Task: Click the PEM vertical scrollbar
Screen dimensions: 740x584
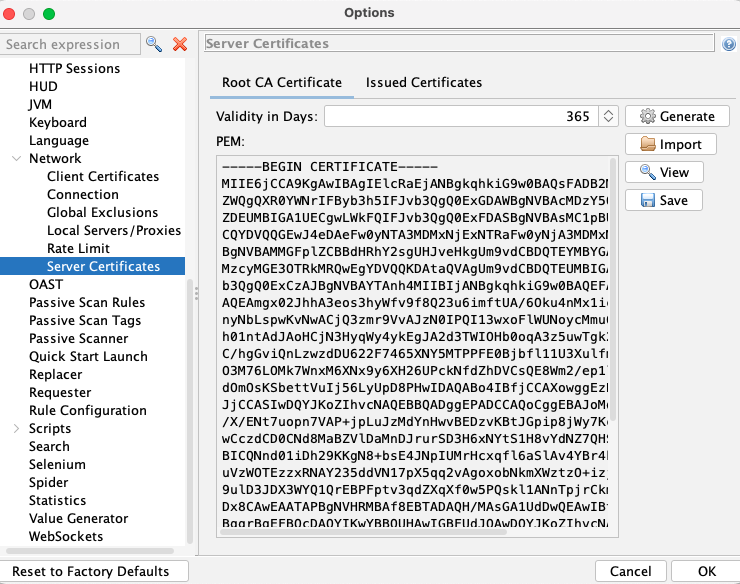Action: tap(614, 289)
